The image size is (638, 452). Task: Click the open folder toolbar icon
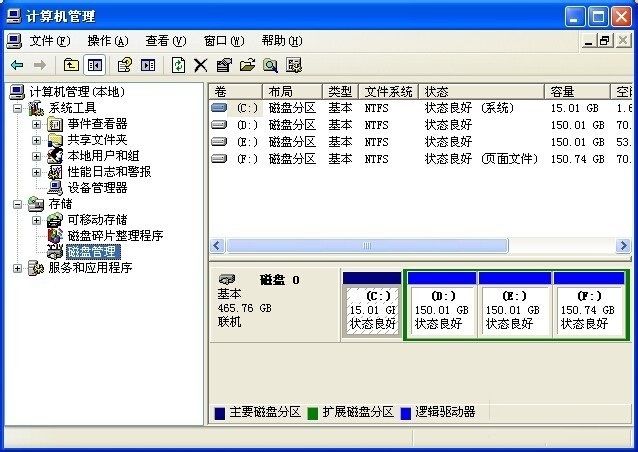(247, 65)
